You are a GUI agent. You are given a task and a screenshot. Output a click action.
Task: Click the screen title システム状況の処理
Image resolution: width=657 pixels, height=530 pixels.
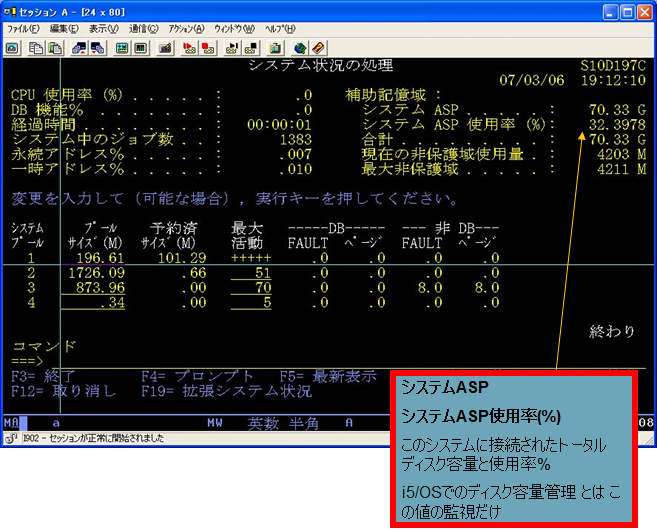point(321,65)
